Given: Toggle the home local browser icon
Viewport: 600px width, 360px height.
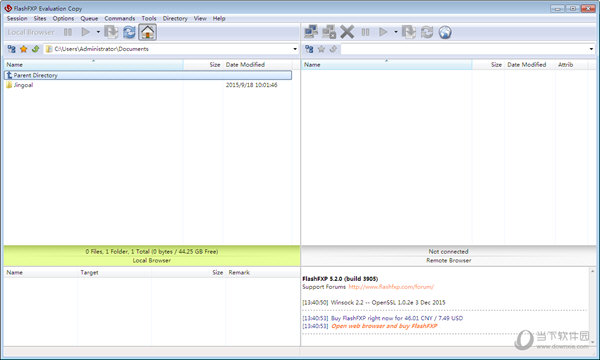Looking at the screenshot, I should click(148, 32).
